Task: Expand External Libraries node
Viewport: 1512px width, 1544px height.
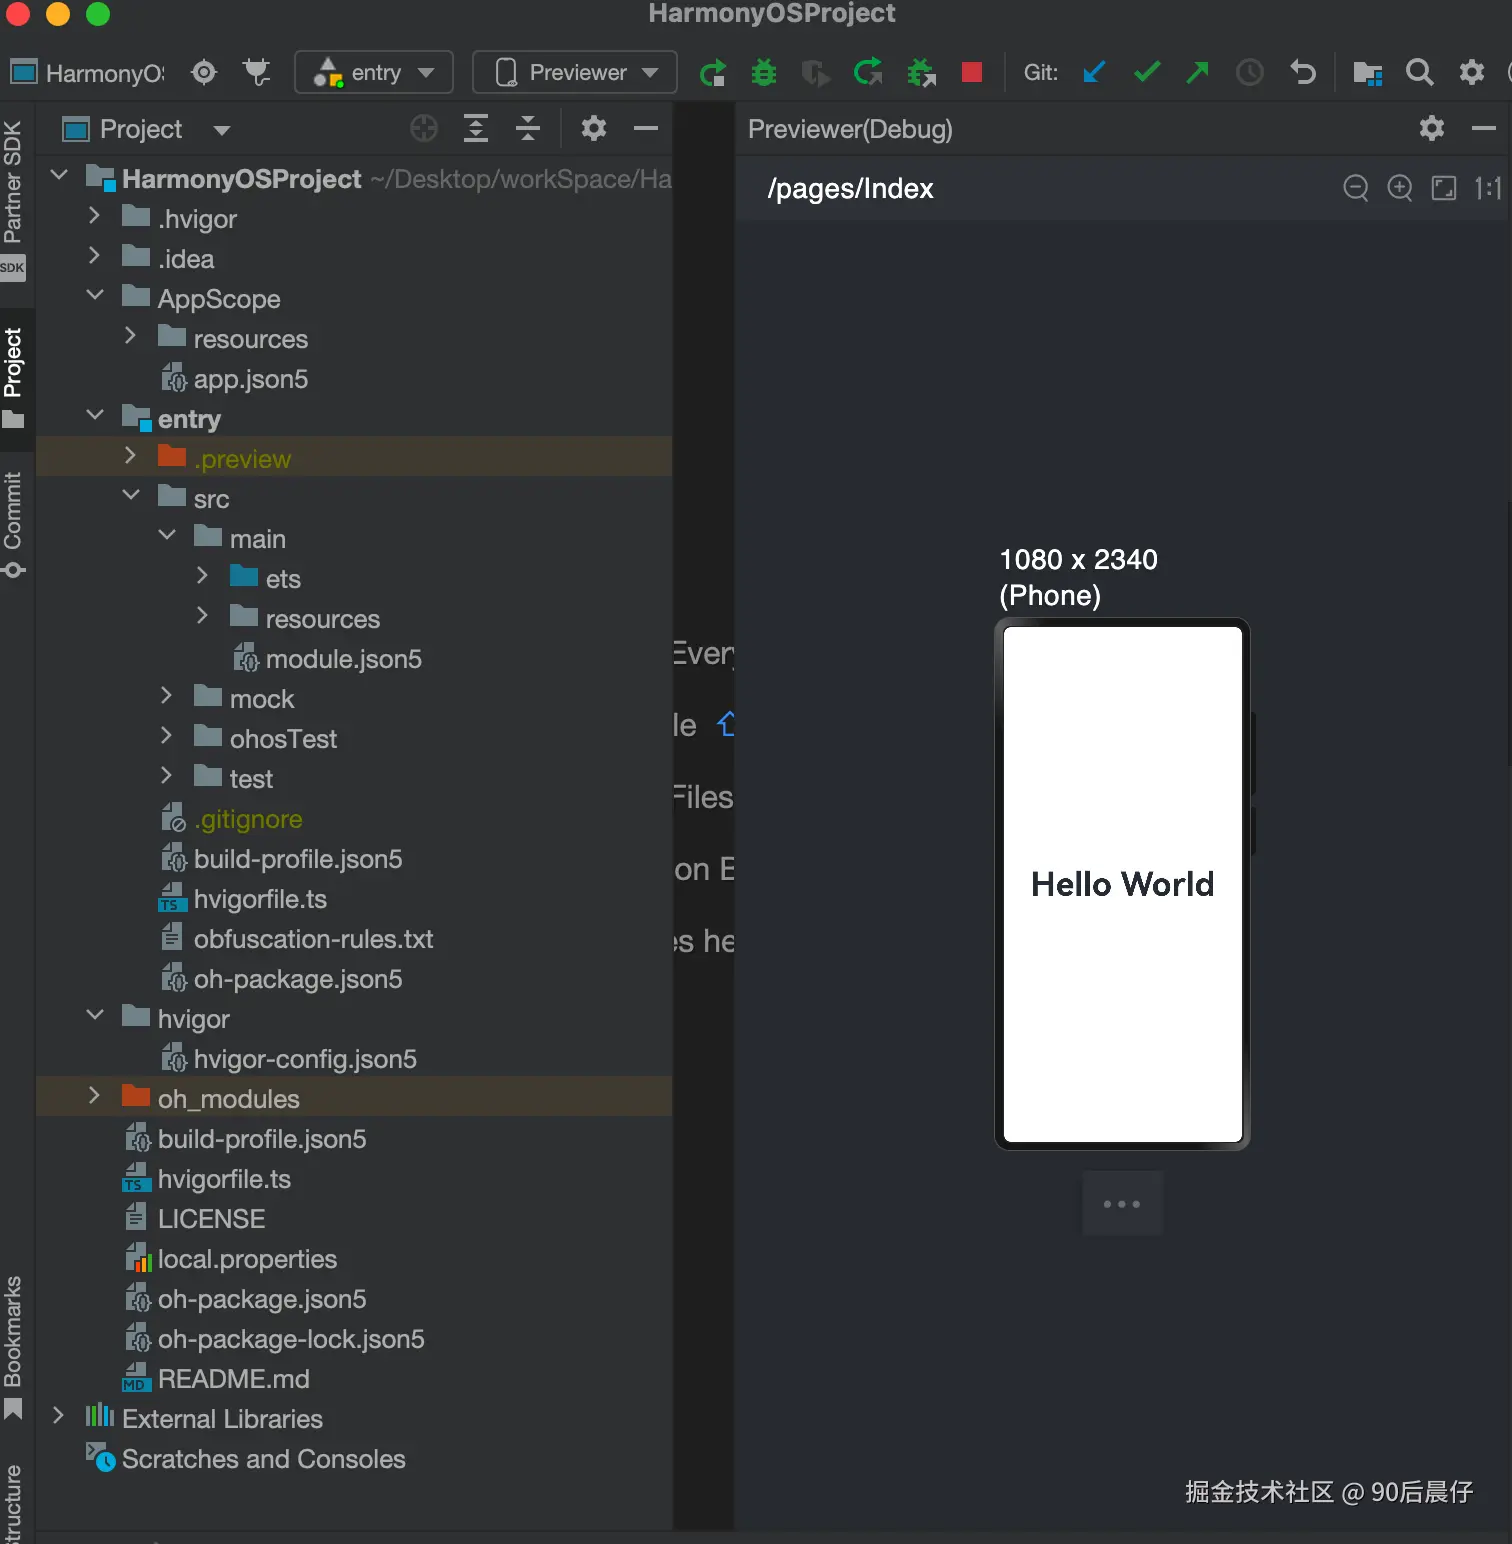Action: point(58,1416)
